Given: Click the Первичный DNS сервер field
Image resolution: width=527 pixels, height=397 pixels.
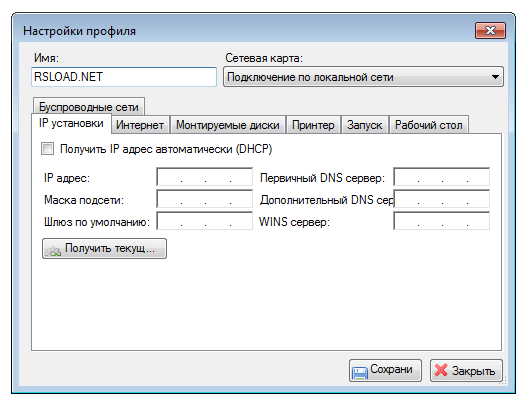Looking at the screenshot, I should (x=441, y=177).
